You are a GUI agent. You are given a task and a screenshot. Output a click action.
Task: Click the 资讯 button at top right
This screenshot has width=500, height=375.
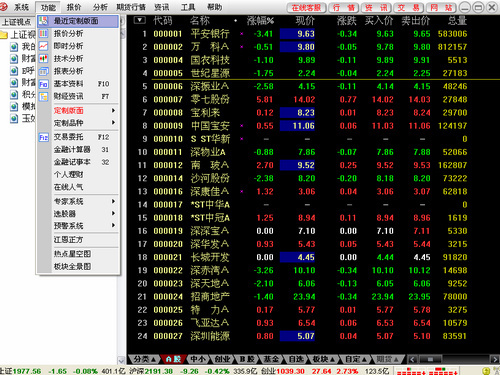point(376,8)
